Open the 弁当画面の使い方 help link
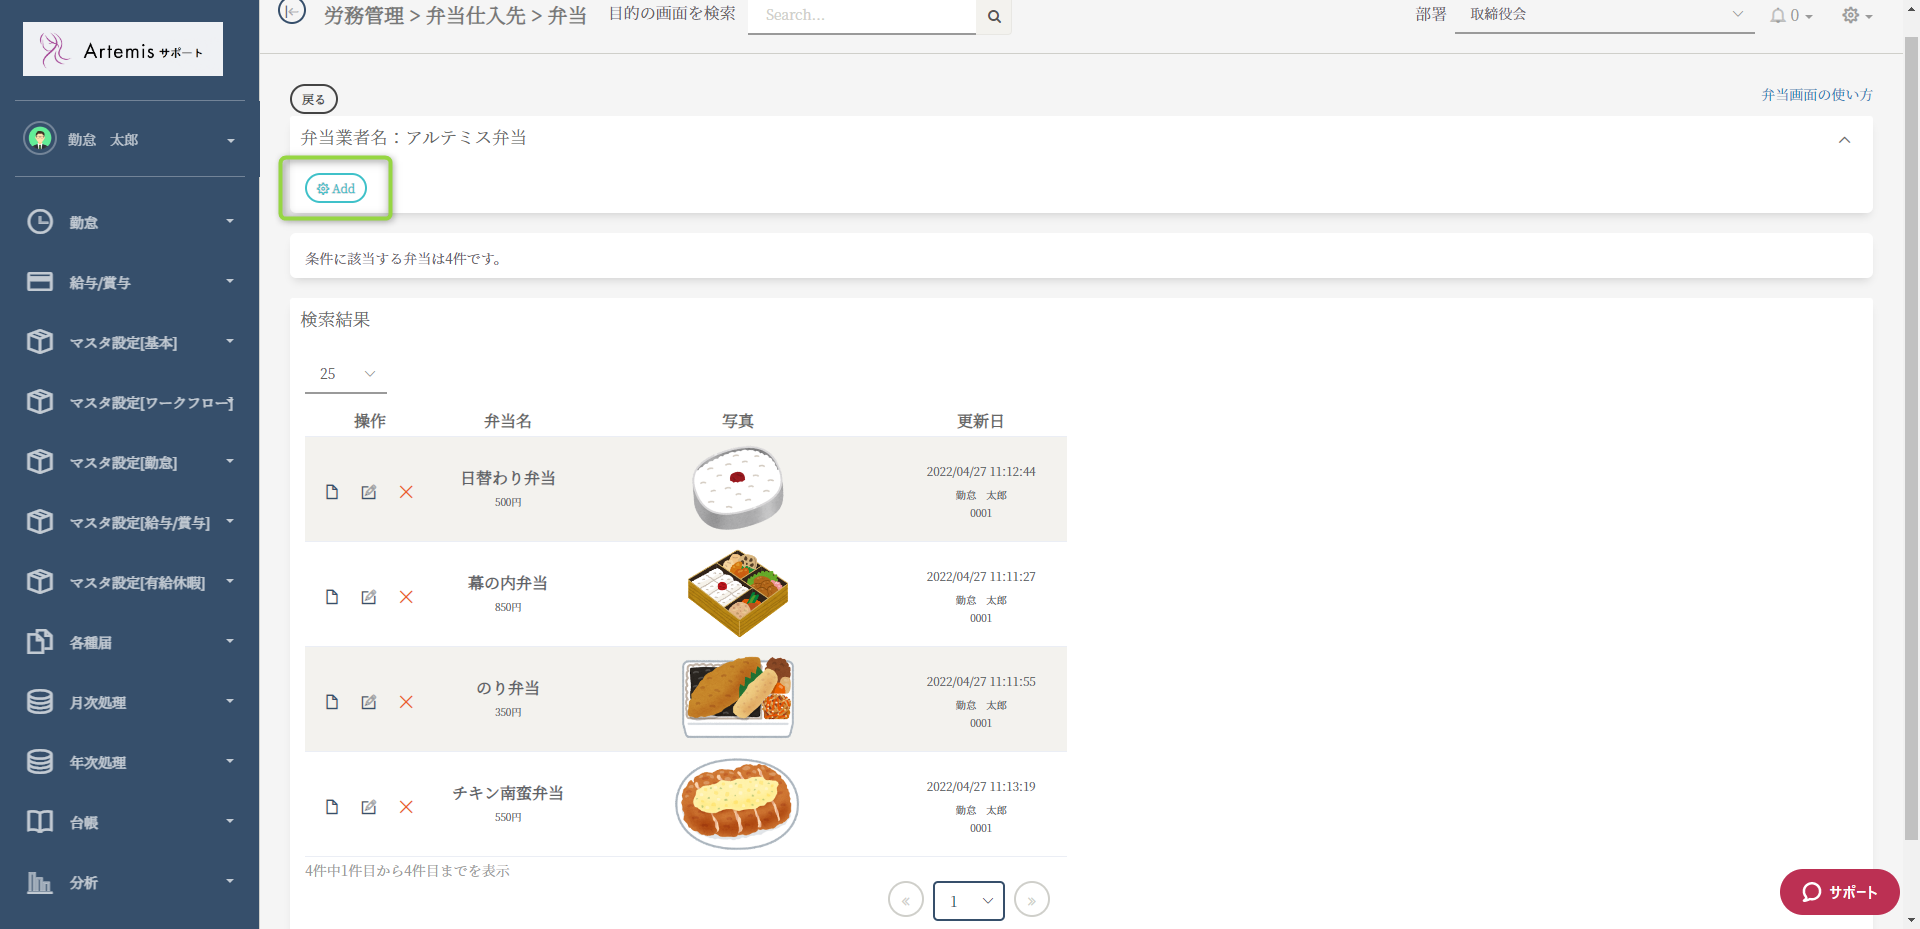This screenshot has width=1920, height=929. 1816,95
